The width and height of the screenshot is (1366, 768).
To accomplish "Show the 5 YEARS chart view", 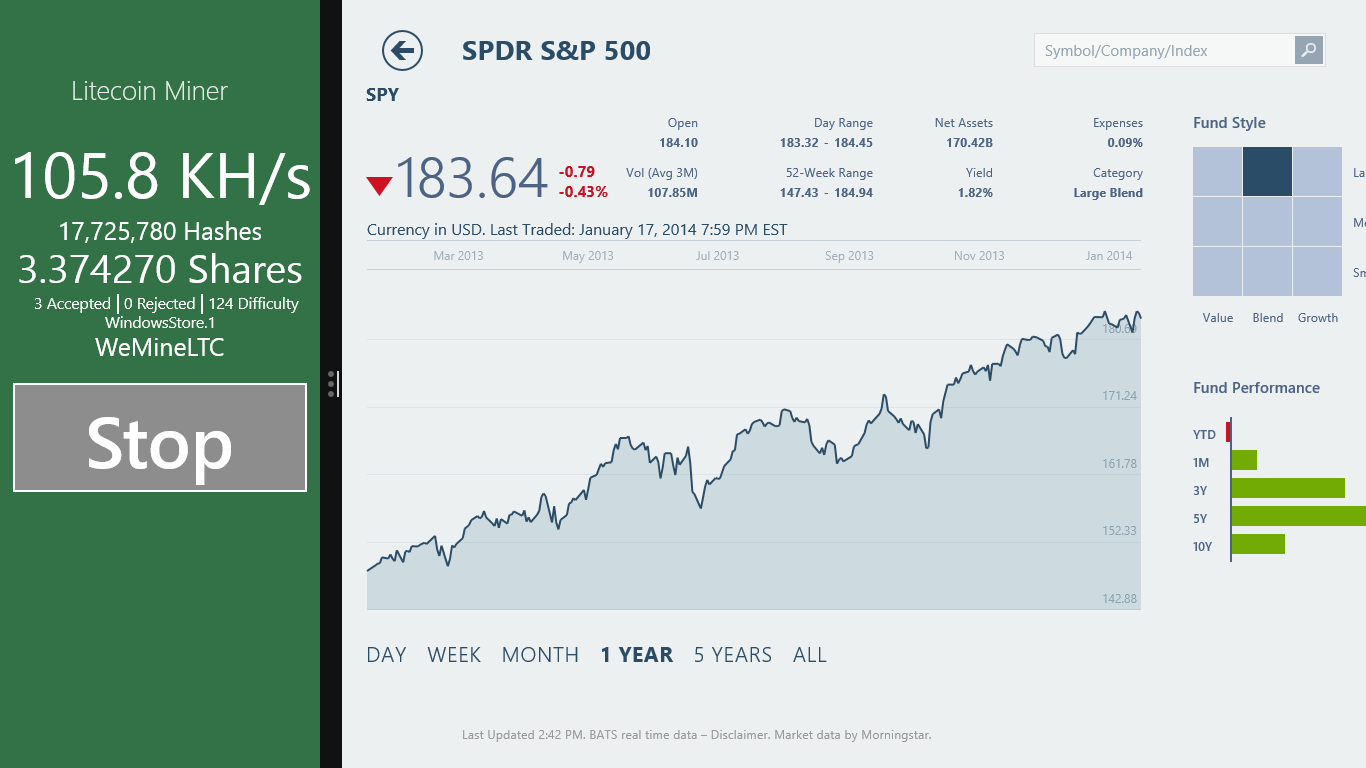I will pos(733,655).
